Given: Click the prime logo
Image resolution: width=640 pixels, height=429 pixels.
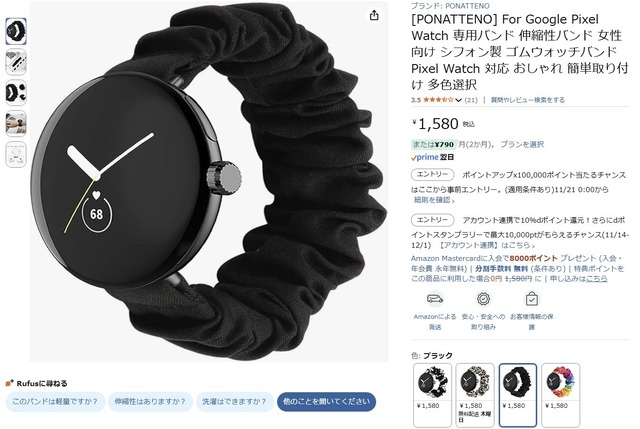Looking at the screenshot, I should pyautogui.click(x=425, y=157).
